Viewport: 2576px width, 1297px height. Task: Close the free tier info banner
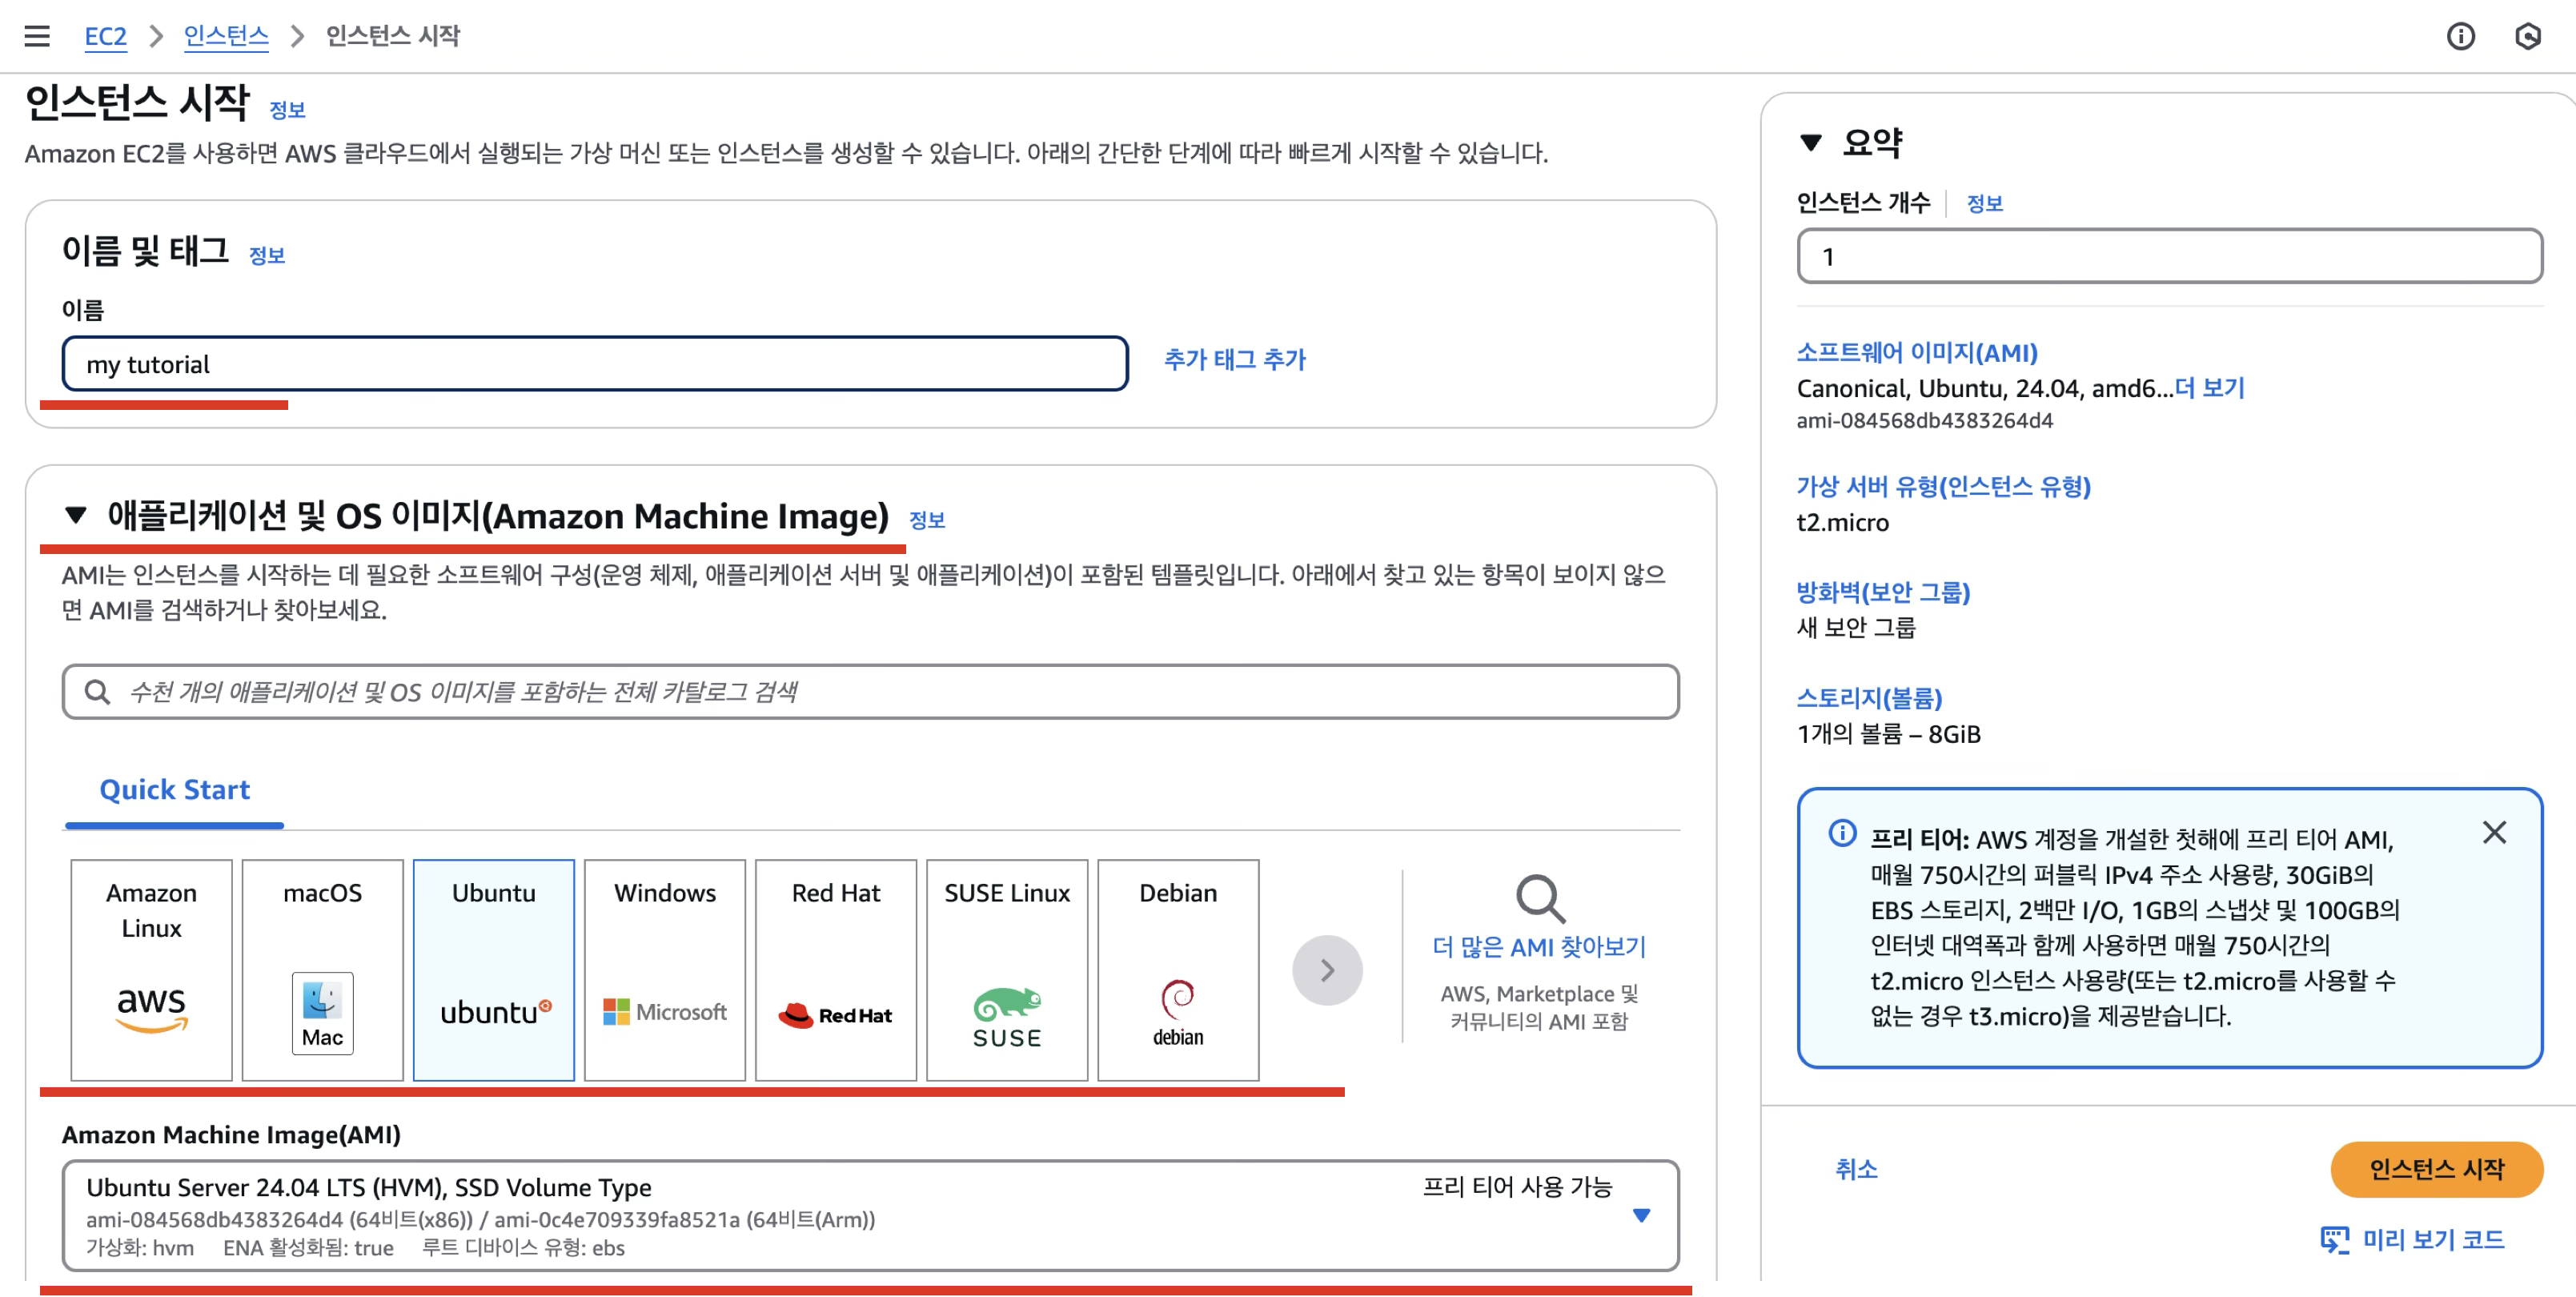tap(2494, 832)
